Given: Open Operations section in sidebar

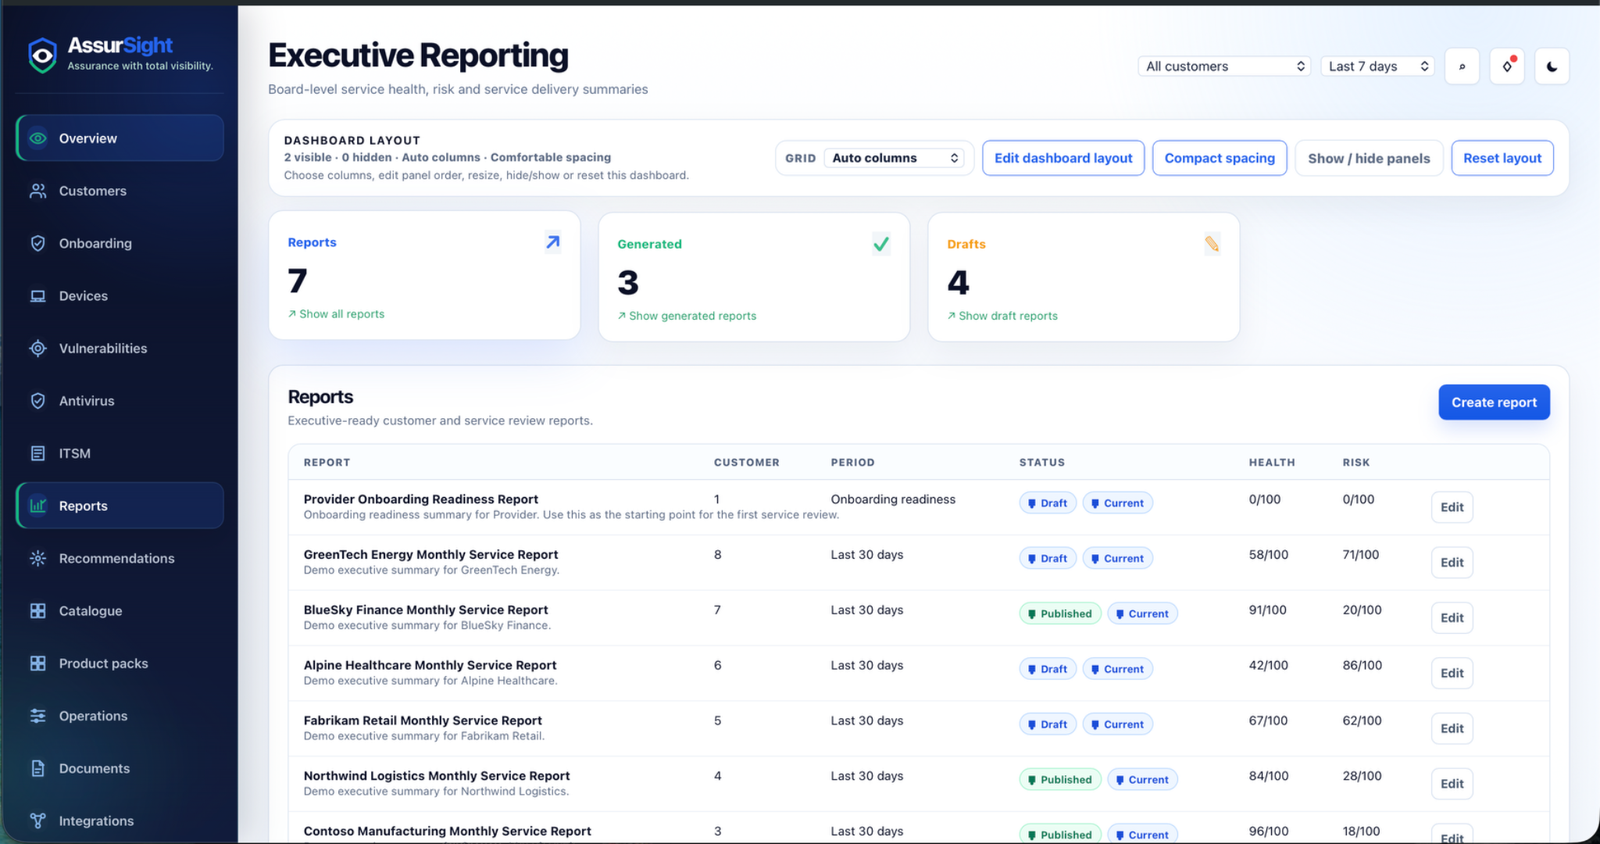Looking at the screenshot, I should point(120,716).
